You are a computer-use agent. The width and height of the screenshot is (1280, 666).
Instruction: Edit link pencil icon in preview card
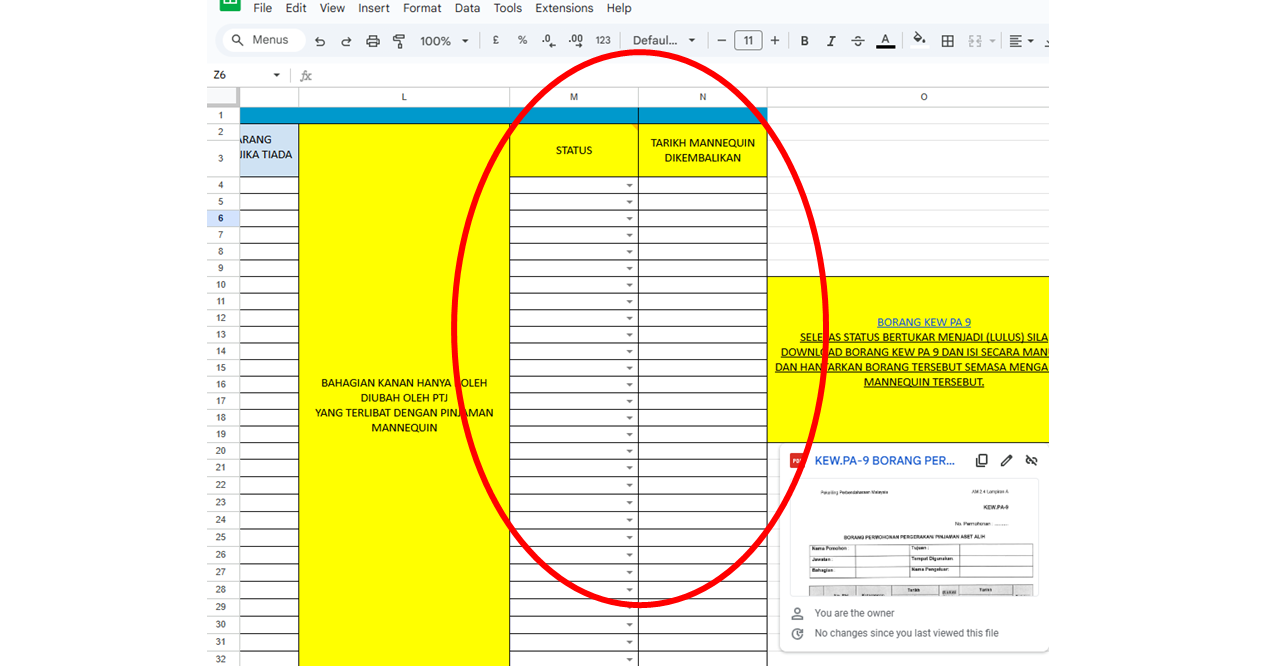(1006, 461)
